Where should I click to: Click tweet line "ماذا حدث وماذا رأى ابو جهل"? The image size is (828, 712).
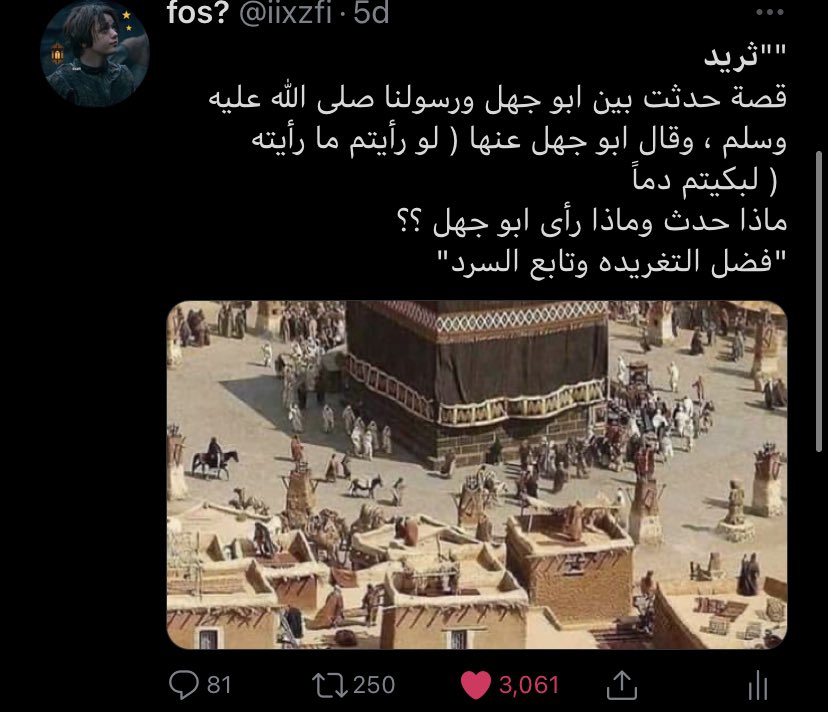point(591,220)
